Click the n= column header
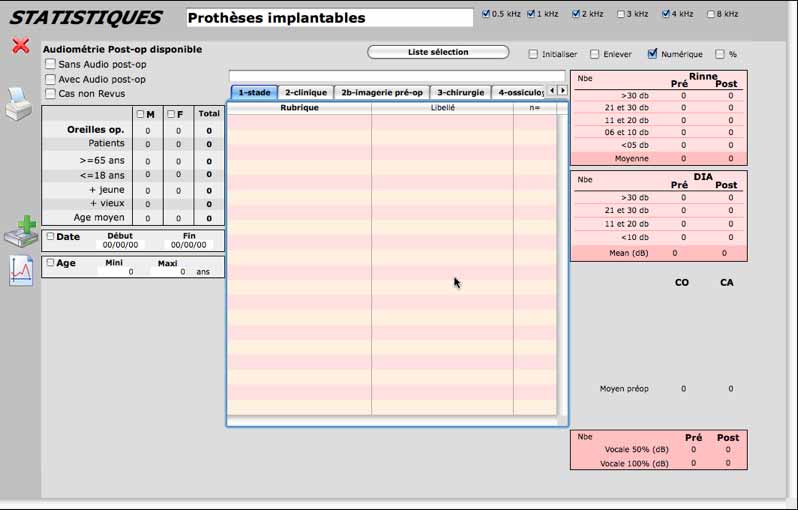Screen dimensions: 798x510 (x=535, y=108)
